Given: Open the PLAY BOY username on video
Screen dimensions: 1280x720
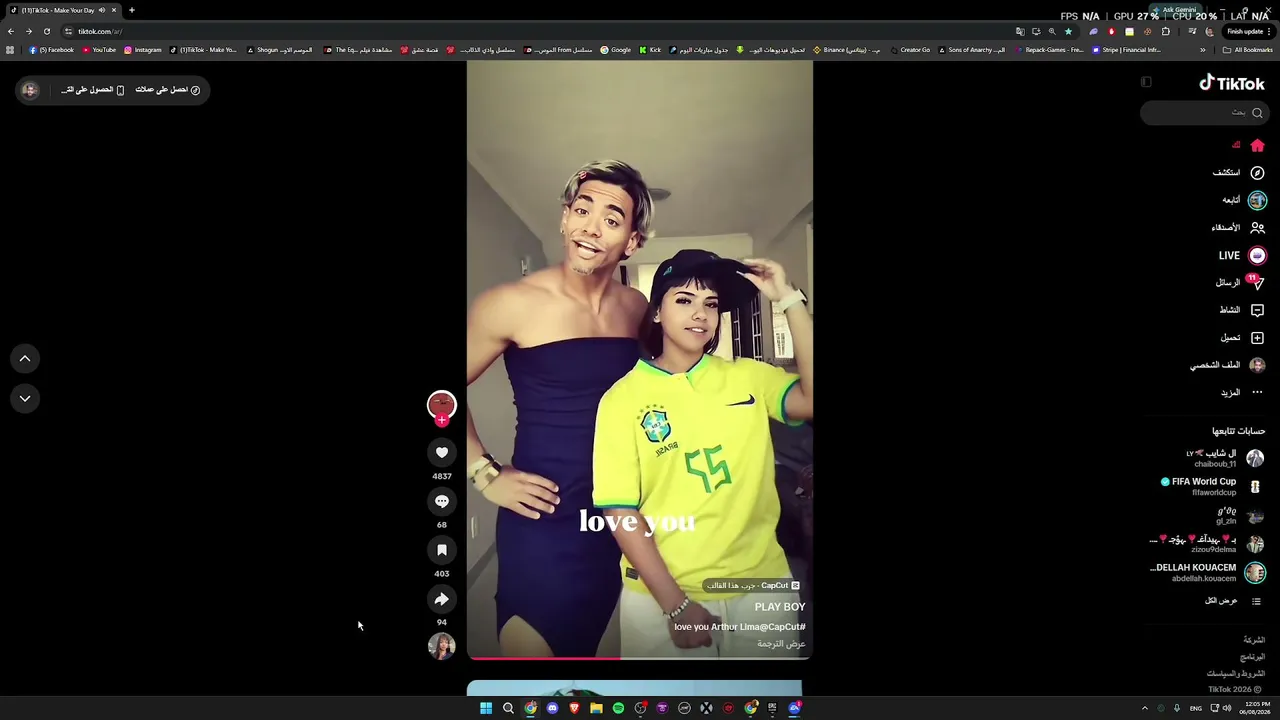Looking at the screenshot, I should [780, 607].
